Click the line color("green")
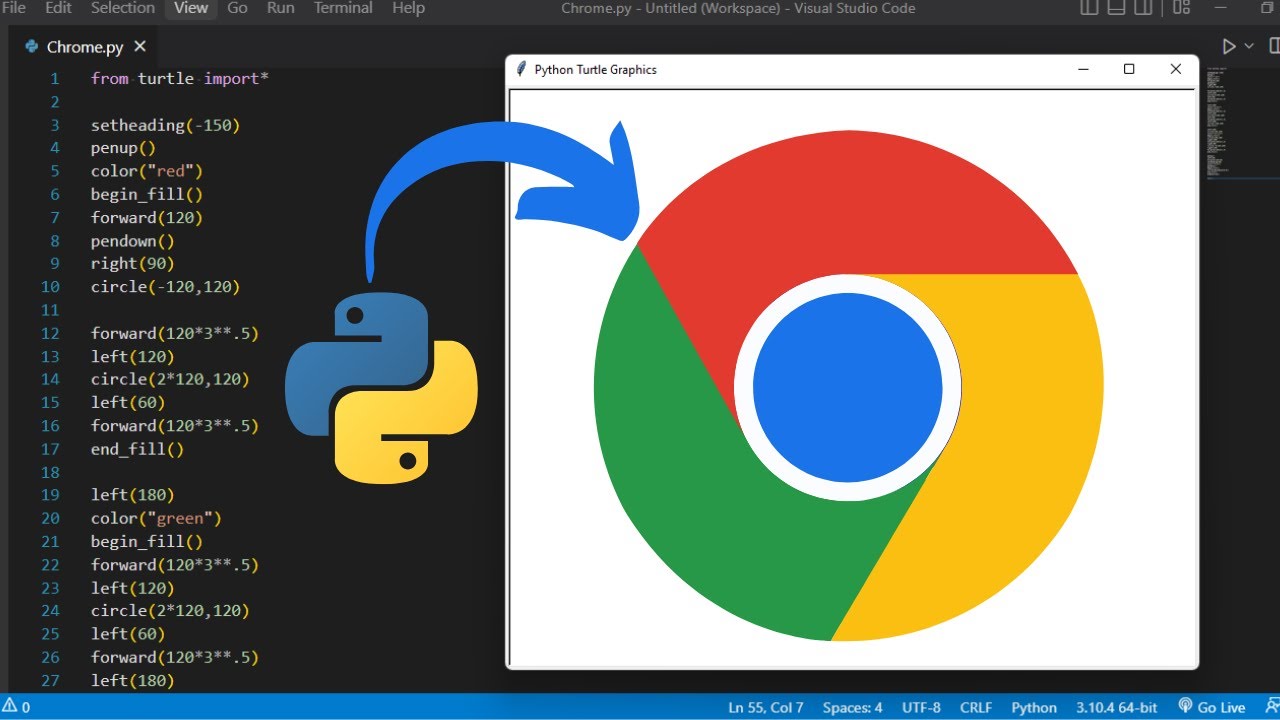Image resolution: width=1280 pixels, height=720 pixels. click(x=156, y=518)
